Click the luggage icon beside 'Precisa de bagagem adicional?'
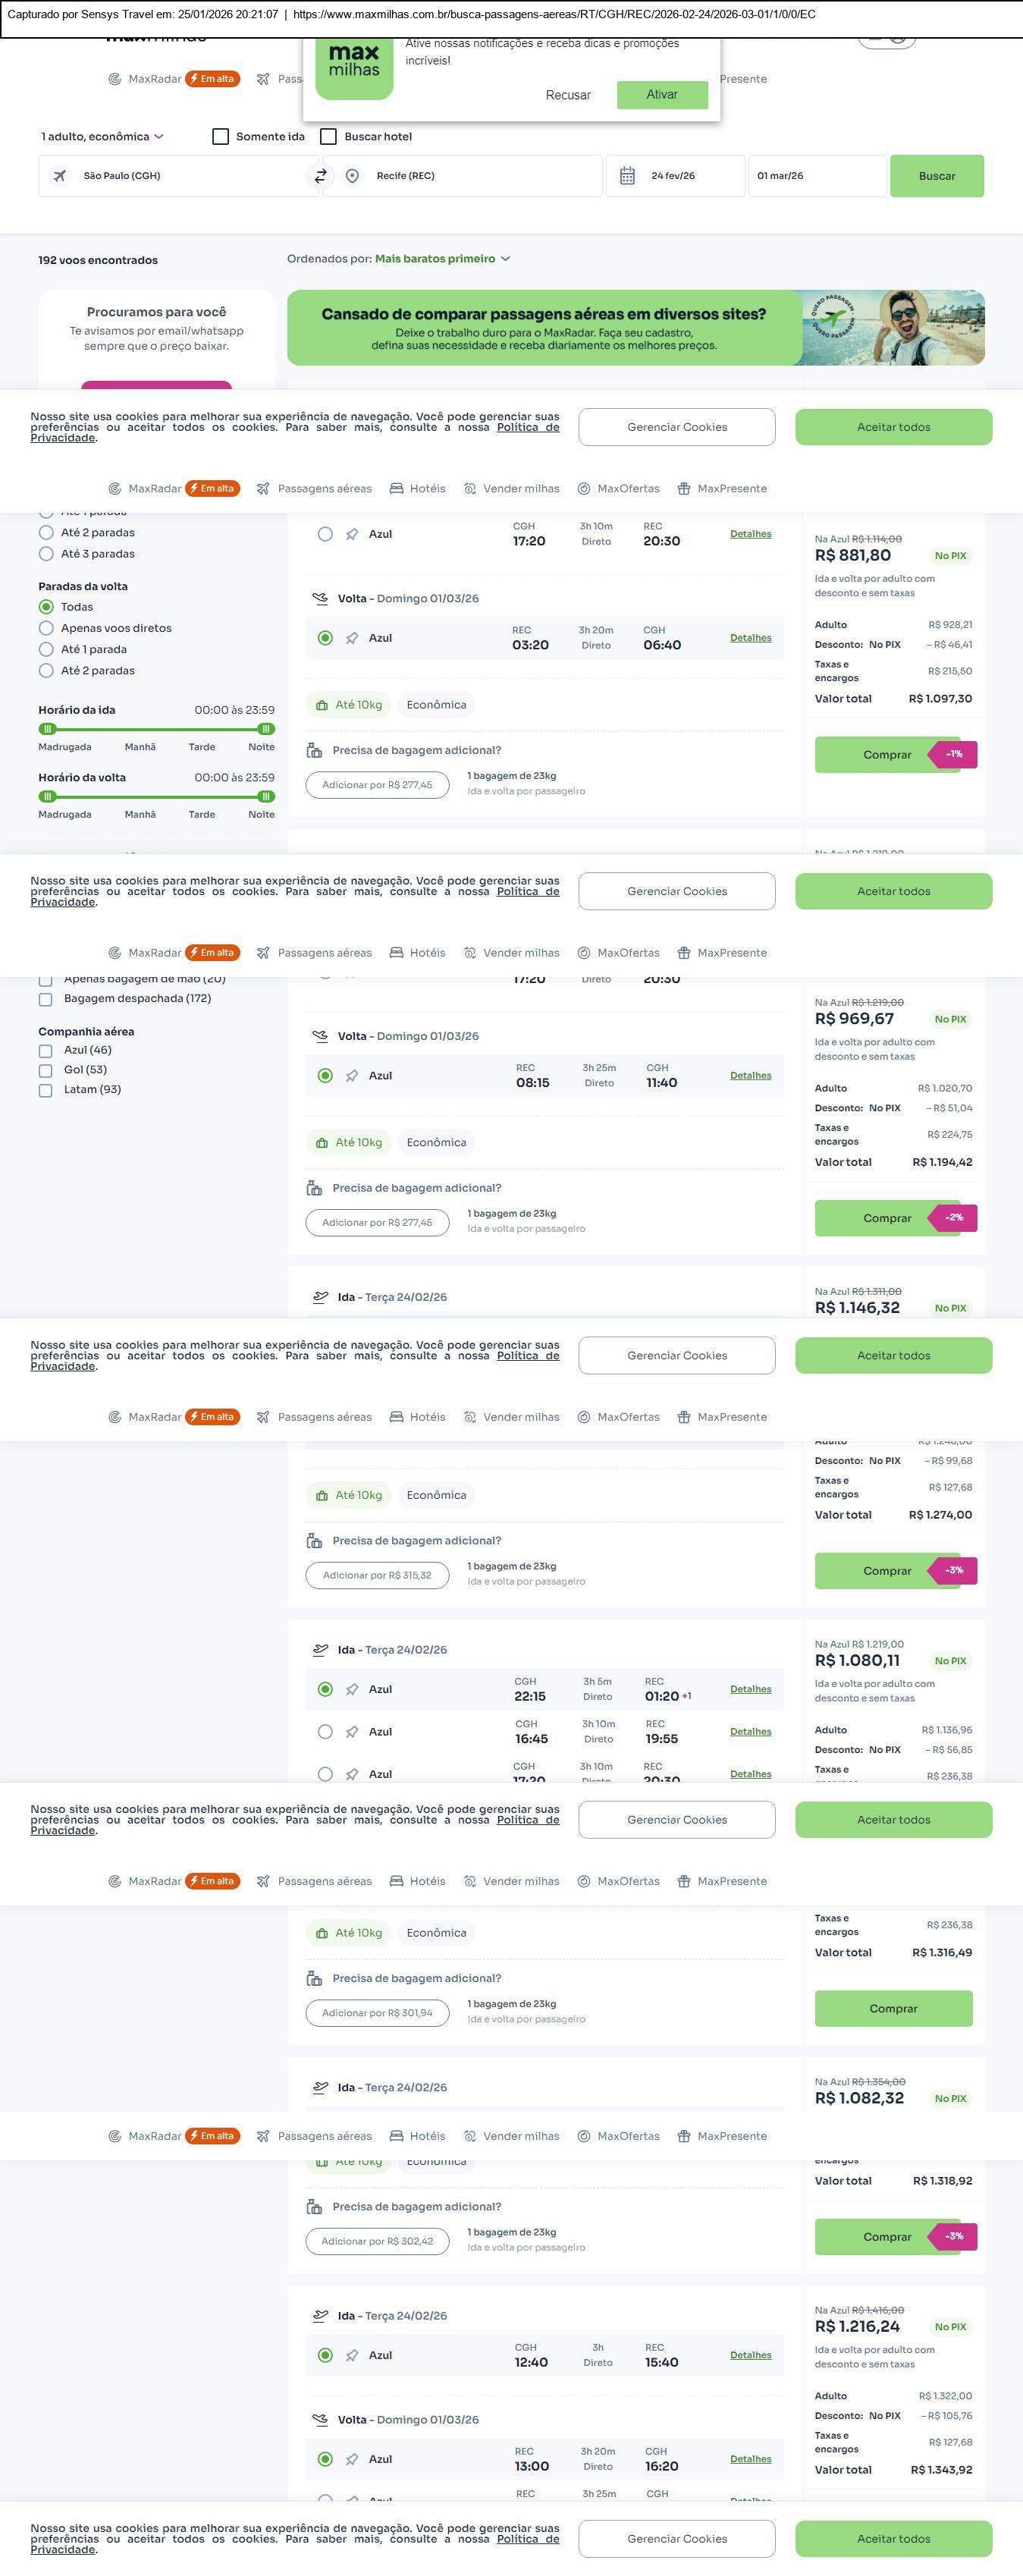The width and height of the screenshot is (1023, 2576). coord(314,750)
